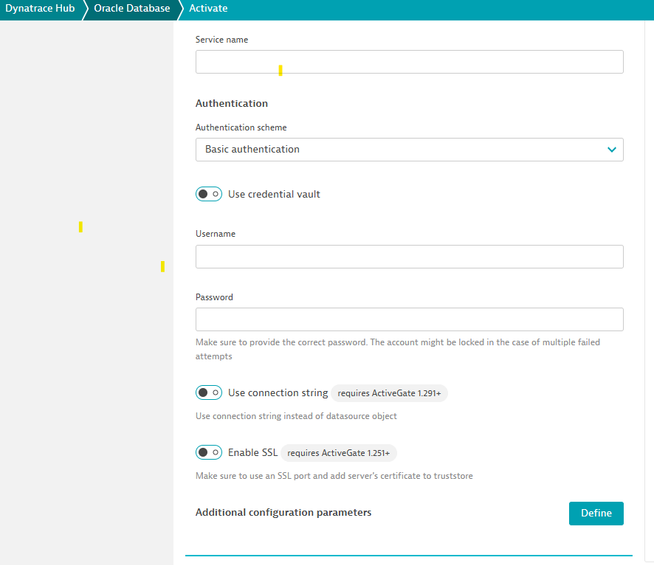The width and height of the screenshot is (654, 565).
Task: Click the 'requires ActiveGate 1.291+' badge
Action: click(x=390, y=394)
